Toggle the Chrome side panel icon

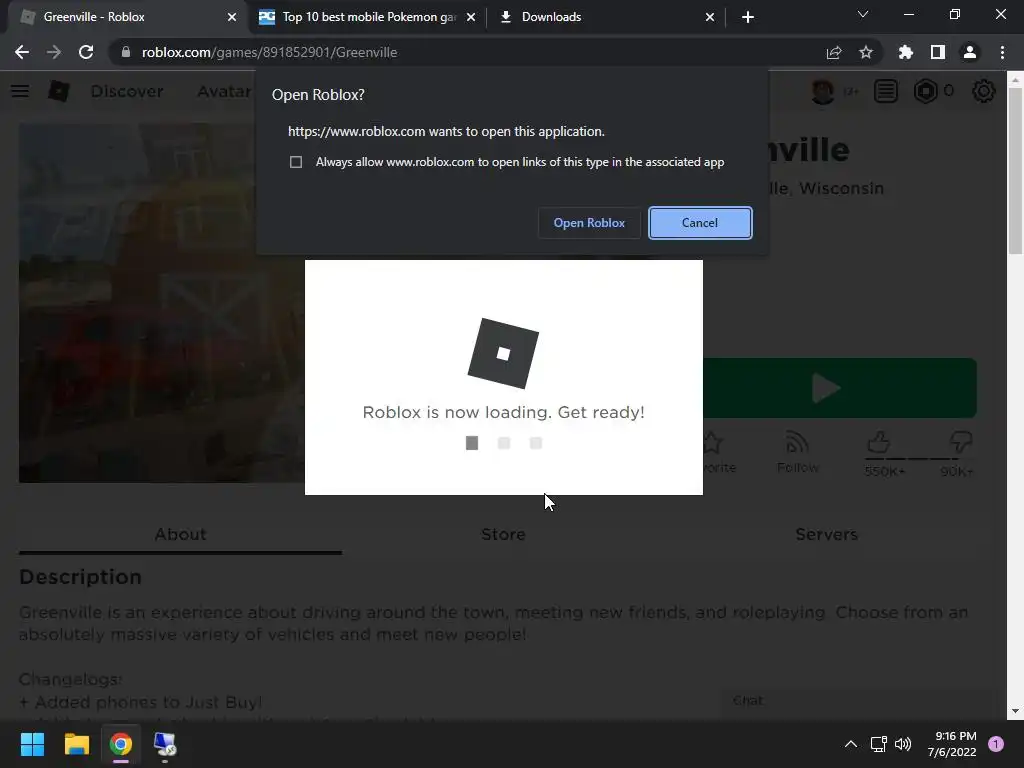pyautogui.click(x=938, y=52)
